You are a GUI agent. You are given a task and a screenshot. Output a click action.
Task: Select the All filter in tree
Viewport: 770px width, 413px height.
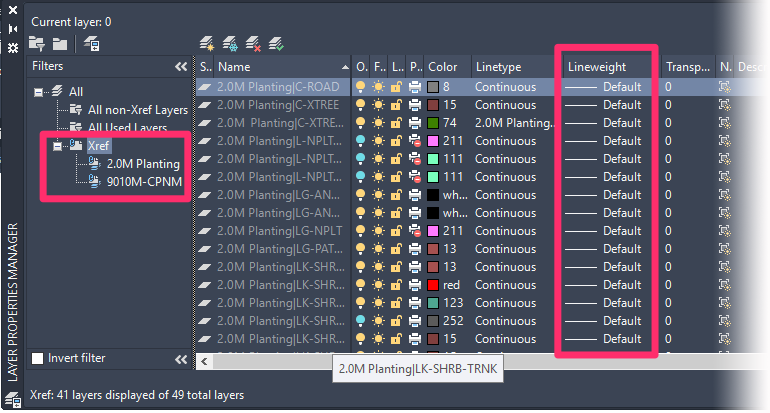tap(76, 92)
